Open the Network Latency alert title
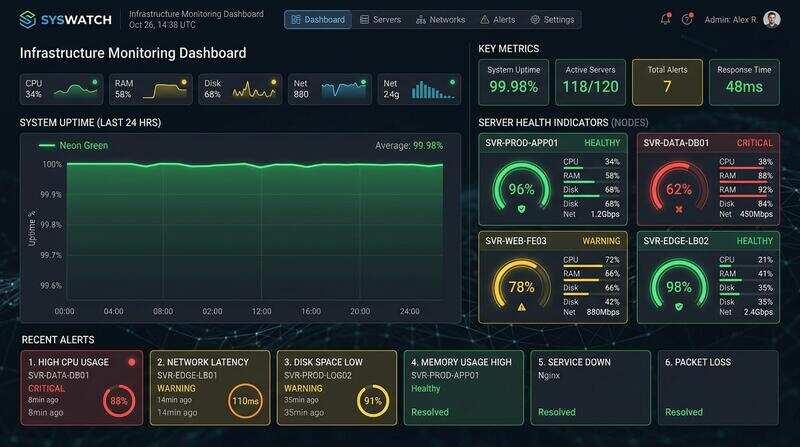800x447 pixels. click(x=203, y=362)
